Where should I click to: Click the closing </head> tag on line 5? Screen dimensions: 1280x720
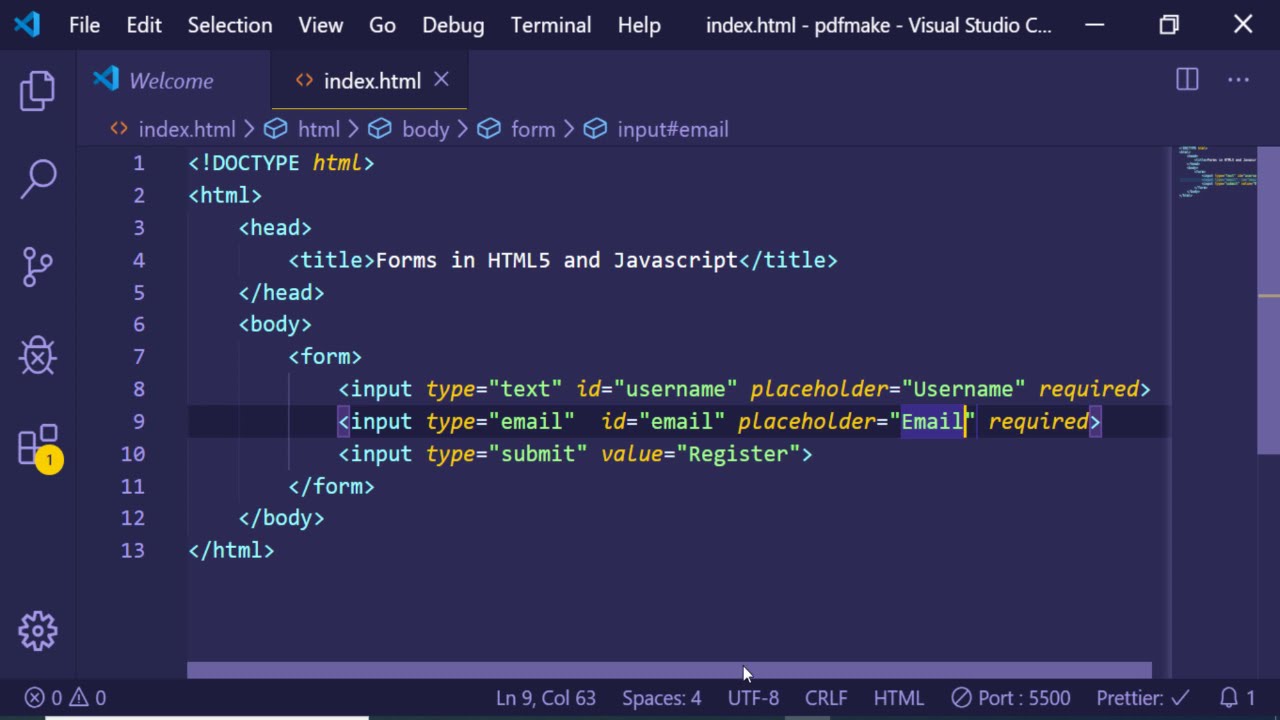click(x=281, y=293)
